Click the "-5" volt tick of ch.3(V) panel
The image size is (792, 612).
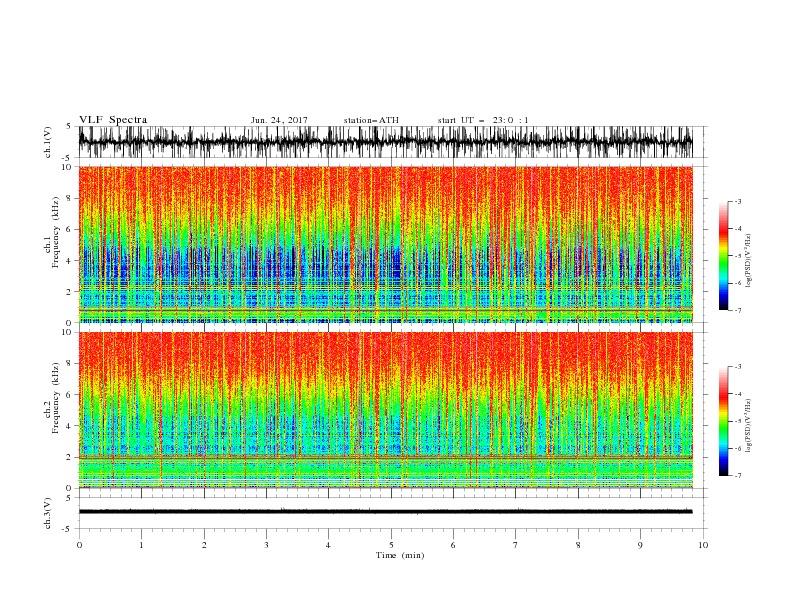click(68, 529)
